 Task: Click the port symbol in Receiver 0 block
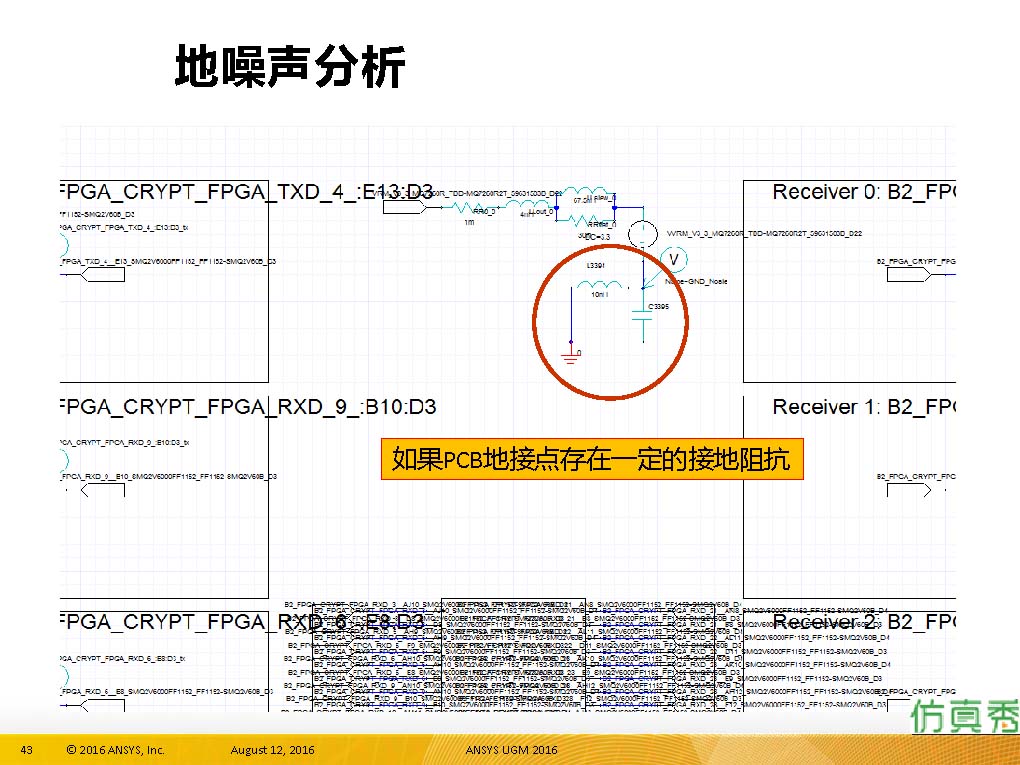(909, 275)
